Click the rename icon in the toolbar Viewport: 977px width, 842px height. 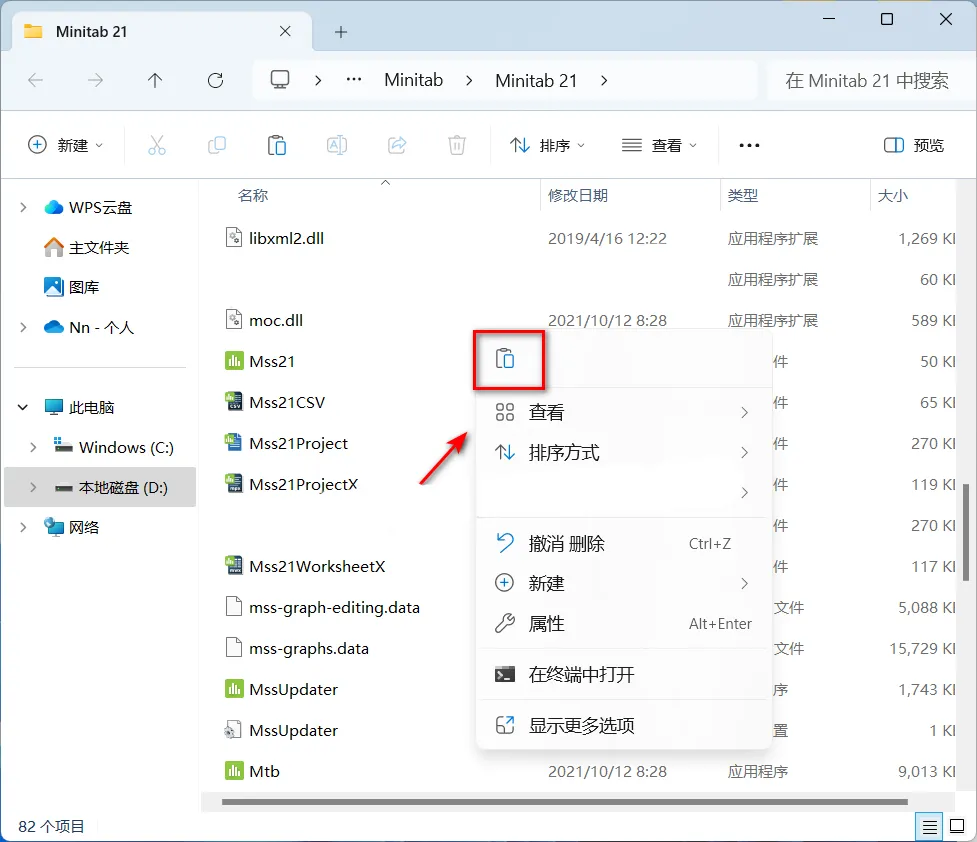click(336, 145)
